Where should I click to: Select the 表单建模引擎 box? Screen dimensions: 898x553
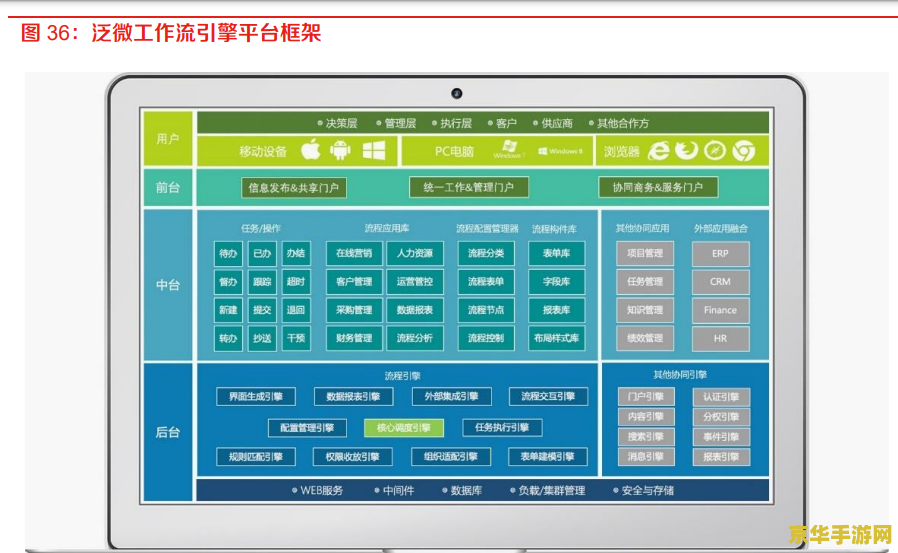click(548, 457)
